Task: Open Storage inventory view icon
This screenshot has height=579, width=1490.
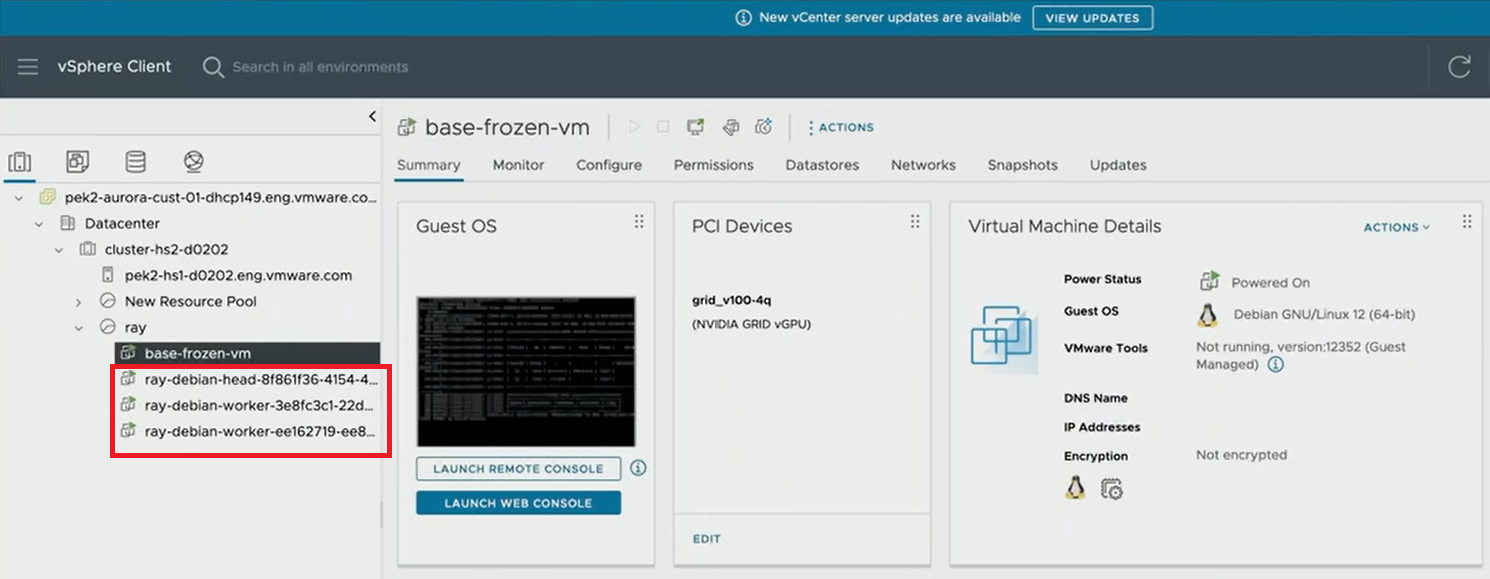Action: (135, 161)
